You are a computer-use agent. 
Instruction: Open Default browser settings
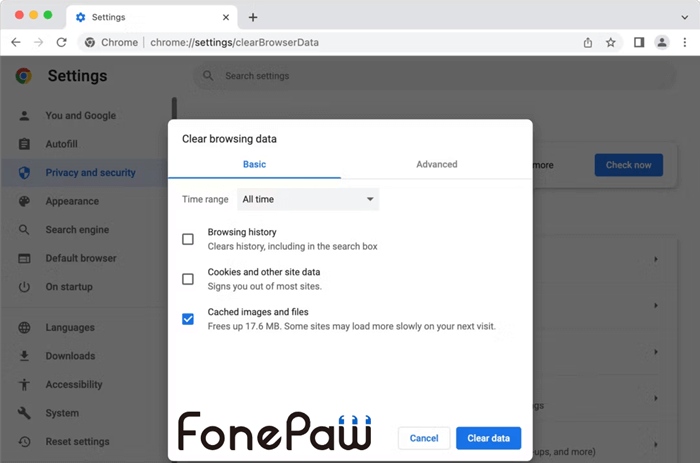[81, 259]
